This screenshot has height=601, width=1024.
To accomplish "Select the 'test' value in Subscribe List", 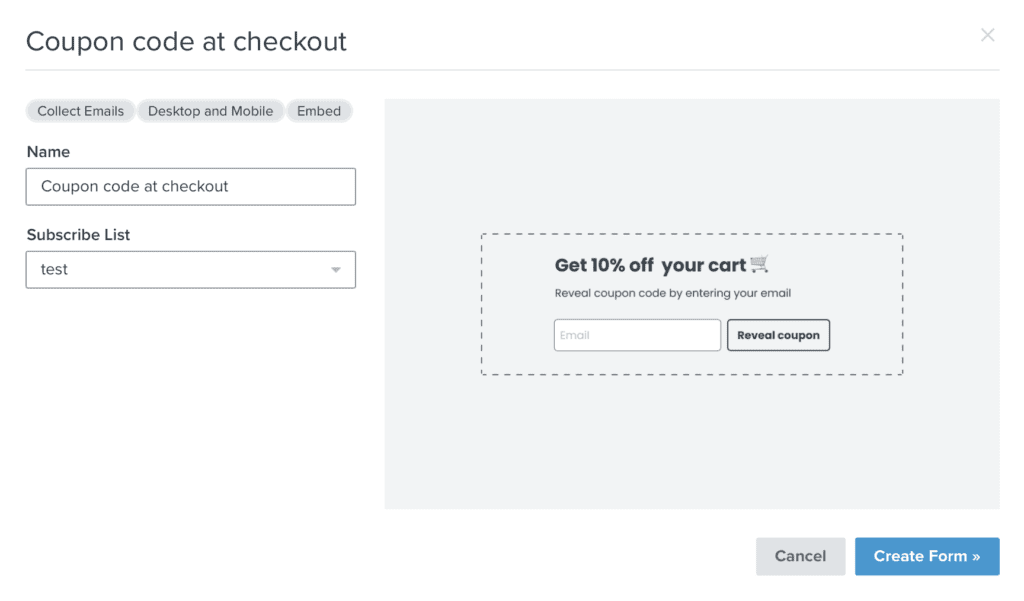I will 54,270.
